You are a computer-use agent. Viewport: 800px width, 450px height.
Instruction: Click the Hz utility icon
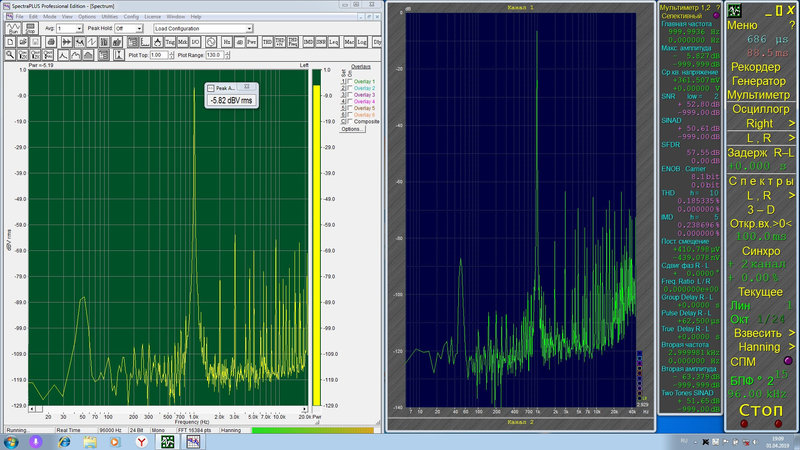(227, 42)
